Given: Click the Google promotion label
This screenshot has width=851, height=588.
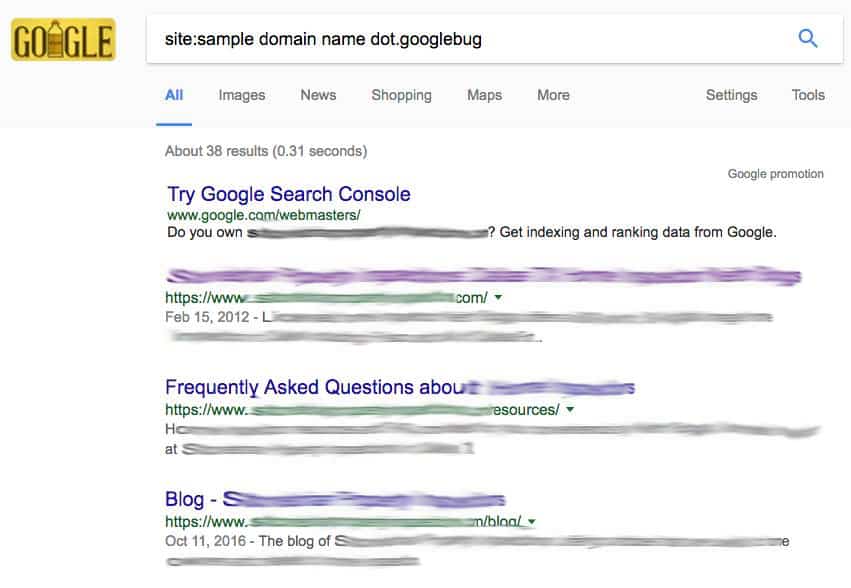Looking at the screenshot, I should 776,174.
